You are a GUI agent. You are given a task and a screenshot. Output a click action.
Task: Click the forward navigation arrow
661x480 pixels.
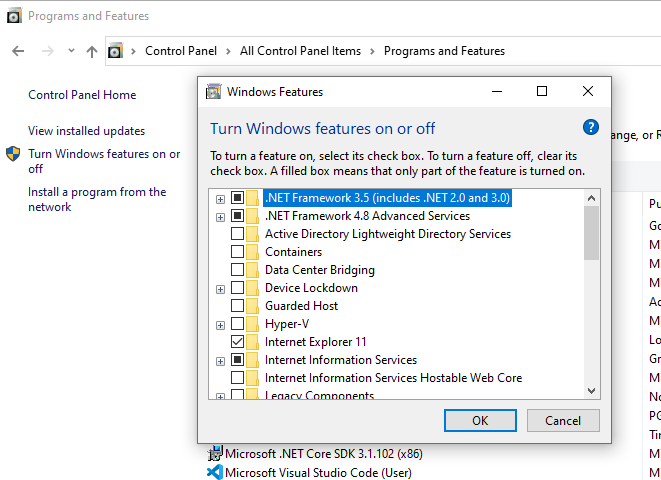pyautogui.click(x=48, y=51)
